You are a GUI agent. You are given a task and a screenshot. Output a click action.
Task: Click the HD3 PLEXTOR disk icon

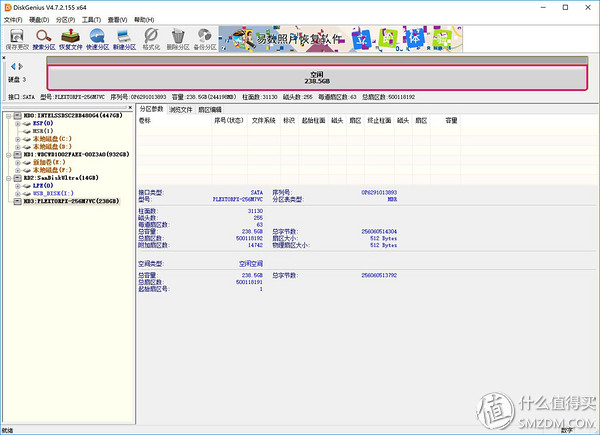click(x=17, y=201)
